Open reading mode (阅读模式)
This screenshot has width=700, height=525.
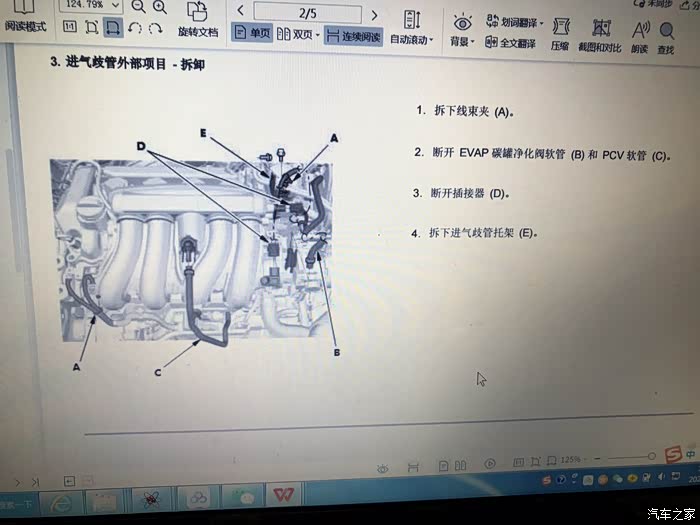(25, 17)
